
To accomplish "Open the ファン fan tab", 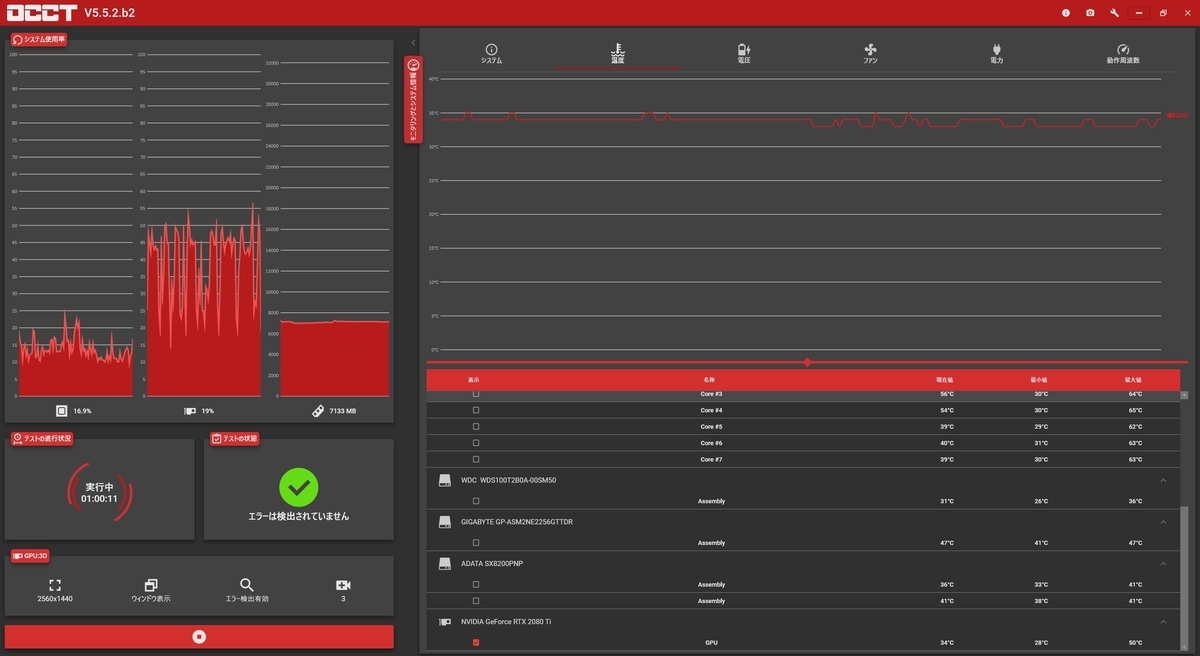I will [870, 54].
